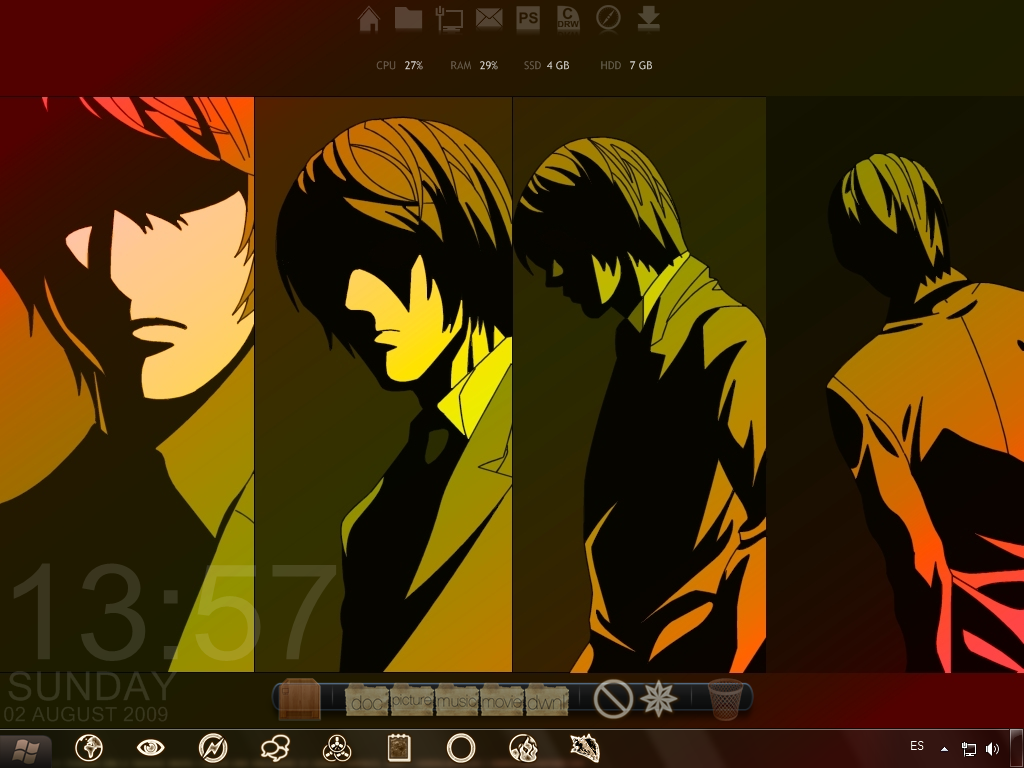
Task: Open the network computer icon in top launcher
Action: [x=449, y=19]
